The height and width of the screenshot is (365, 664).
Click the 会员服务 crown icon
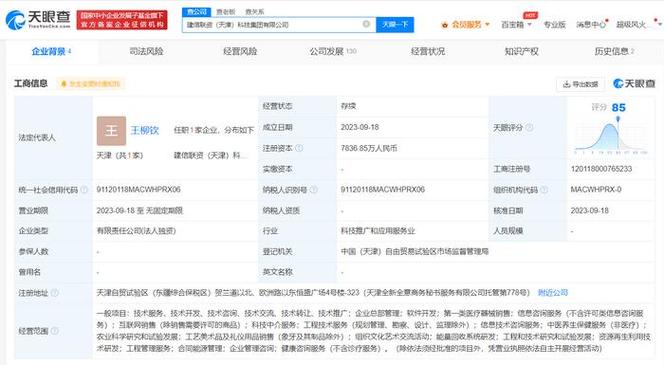coord(445,25)
